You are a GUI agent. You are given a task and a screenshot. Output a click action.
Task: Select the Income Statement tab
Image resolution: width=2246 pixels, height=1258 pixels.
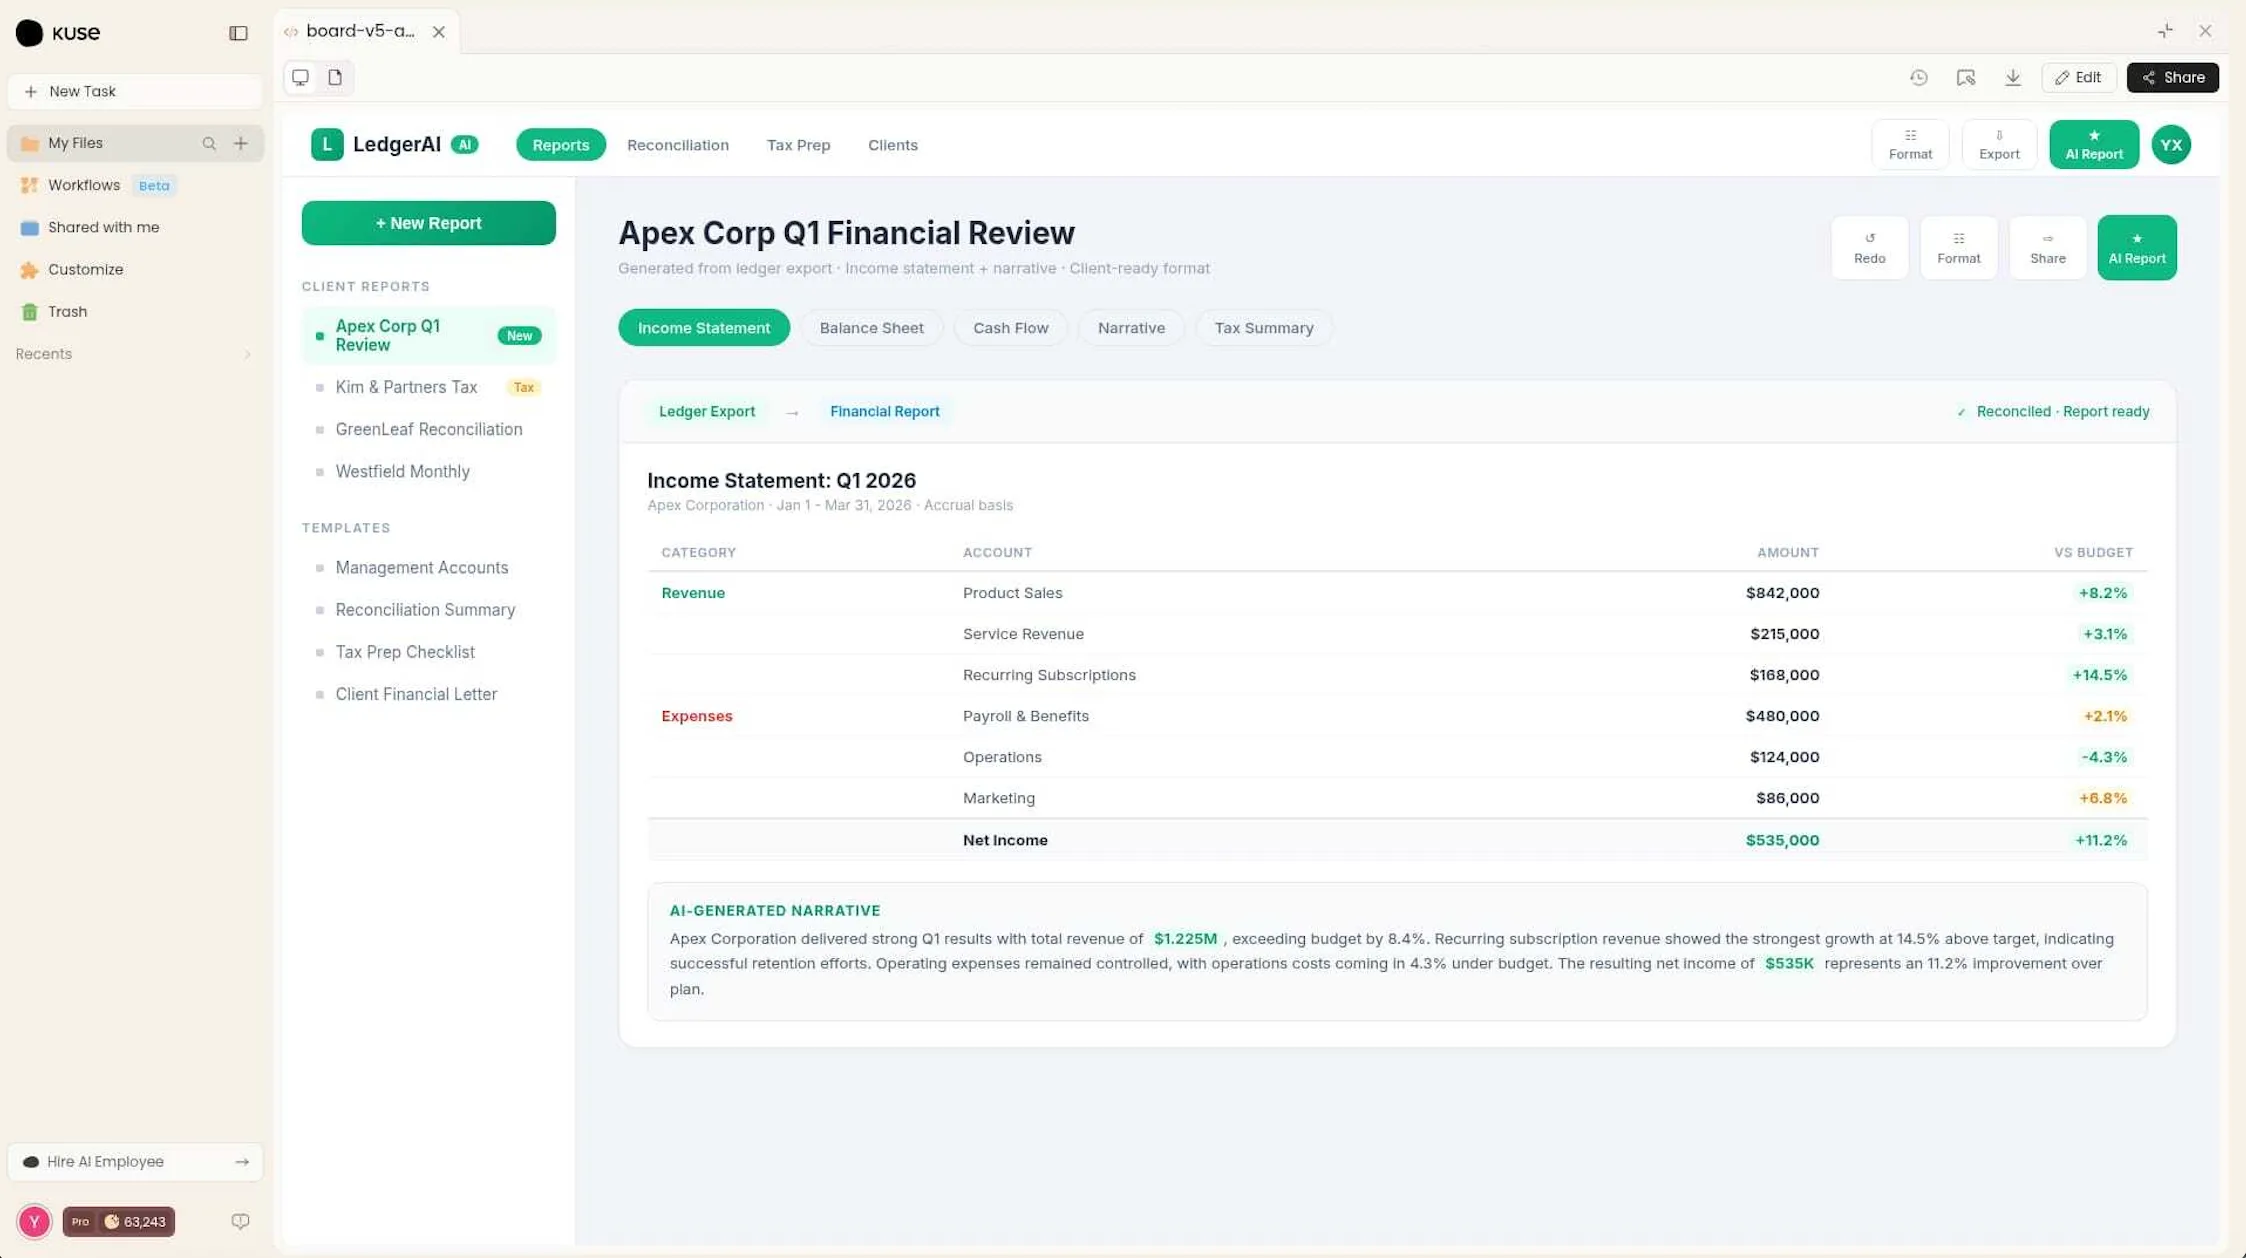704,328
